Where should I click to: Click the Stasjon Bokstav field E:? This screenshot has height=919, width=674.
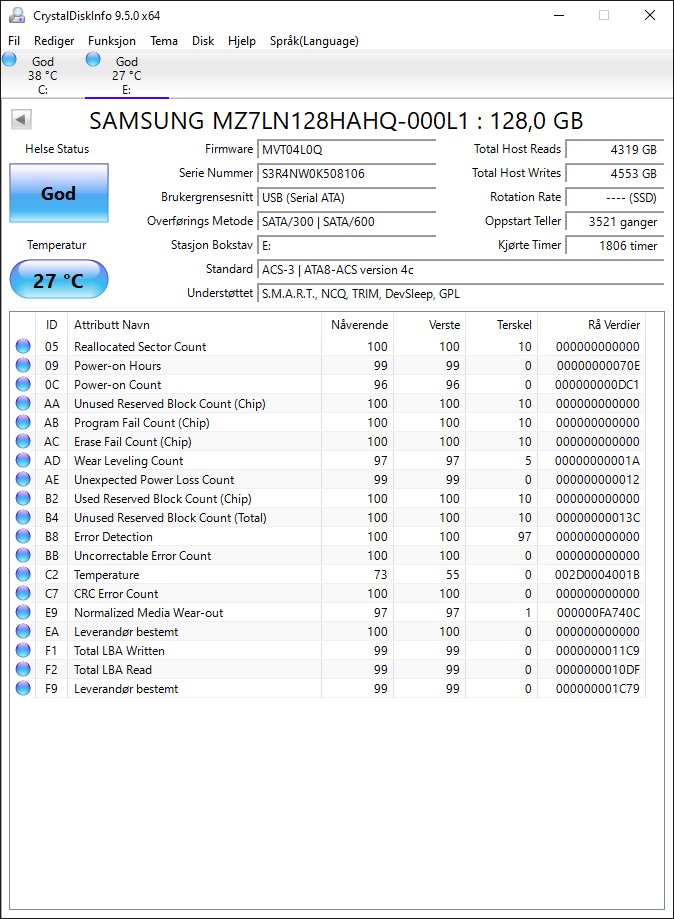[346, 246]
